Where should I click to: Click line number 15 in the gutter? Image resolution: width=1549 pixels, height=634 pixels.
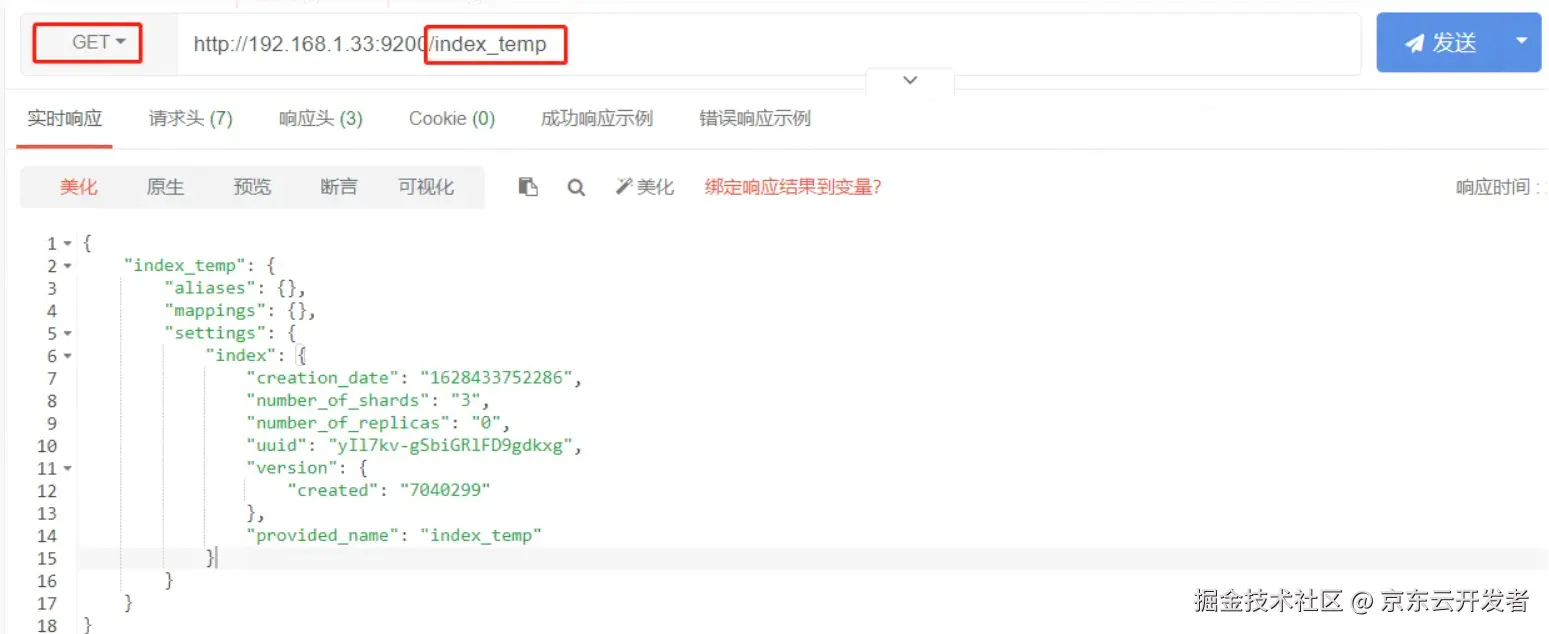[x=47, y=558]
